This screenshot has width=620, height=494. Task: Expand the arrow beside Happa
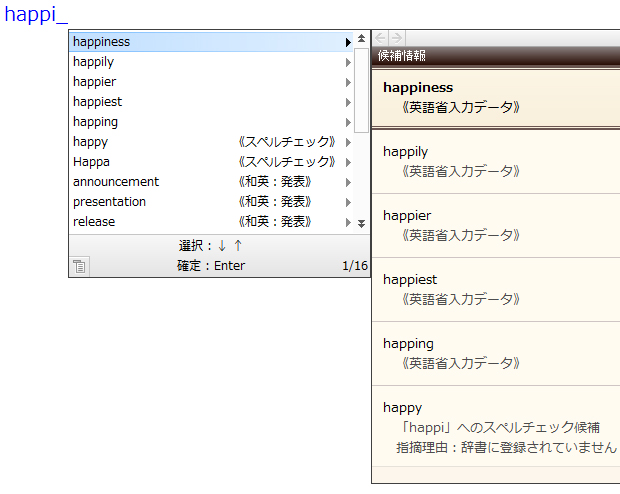(348, 162)
